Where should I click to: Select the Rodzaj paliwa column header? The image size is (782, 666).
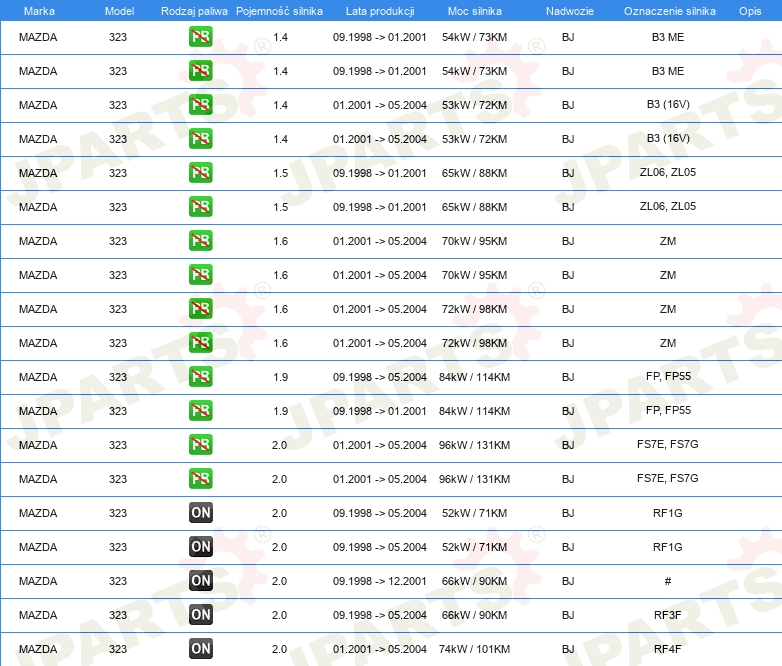tap(194, 11)
